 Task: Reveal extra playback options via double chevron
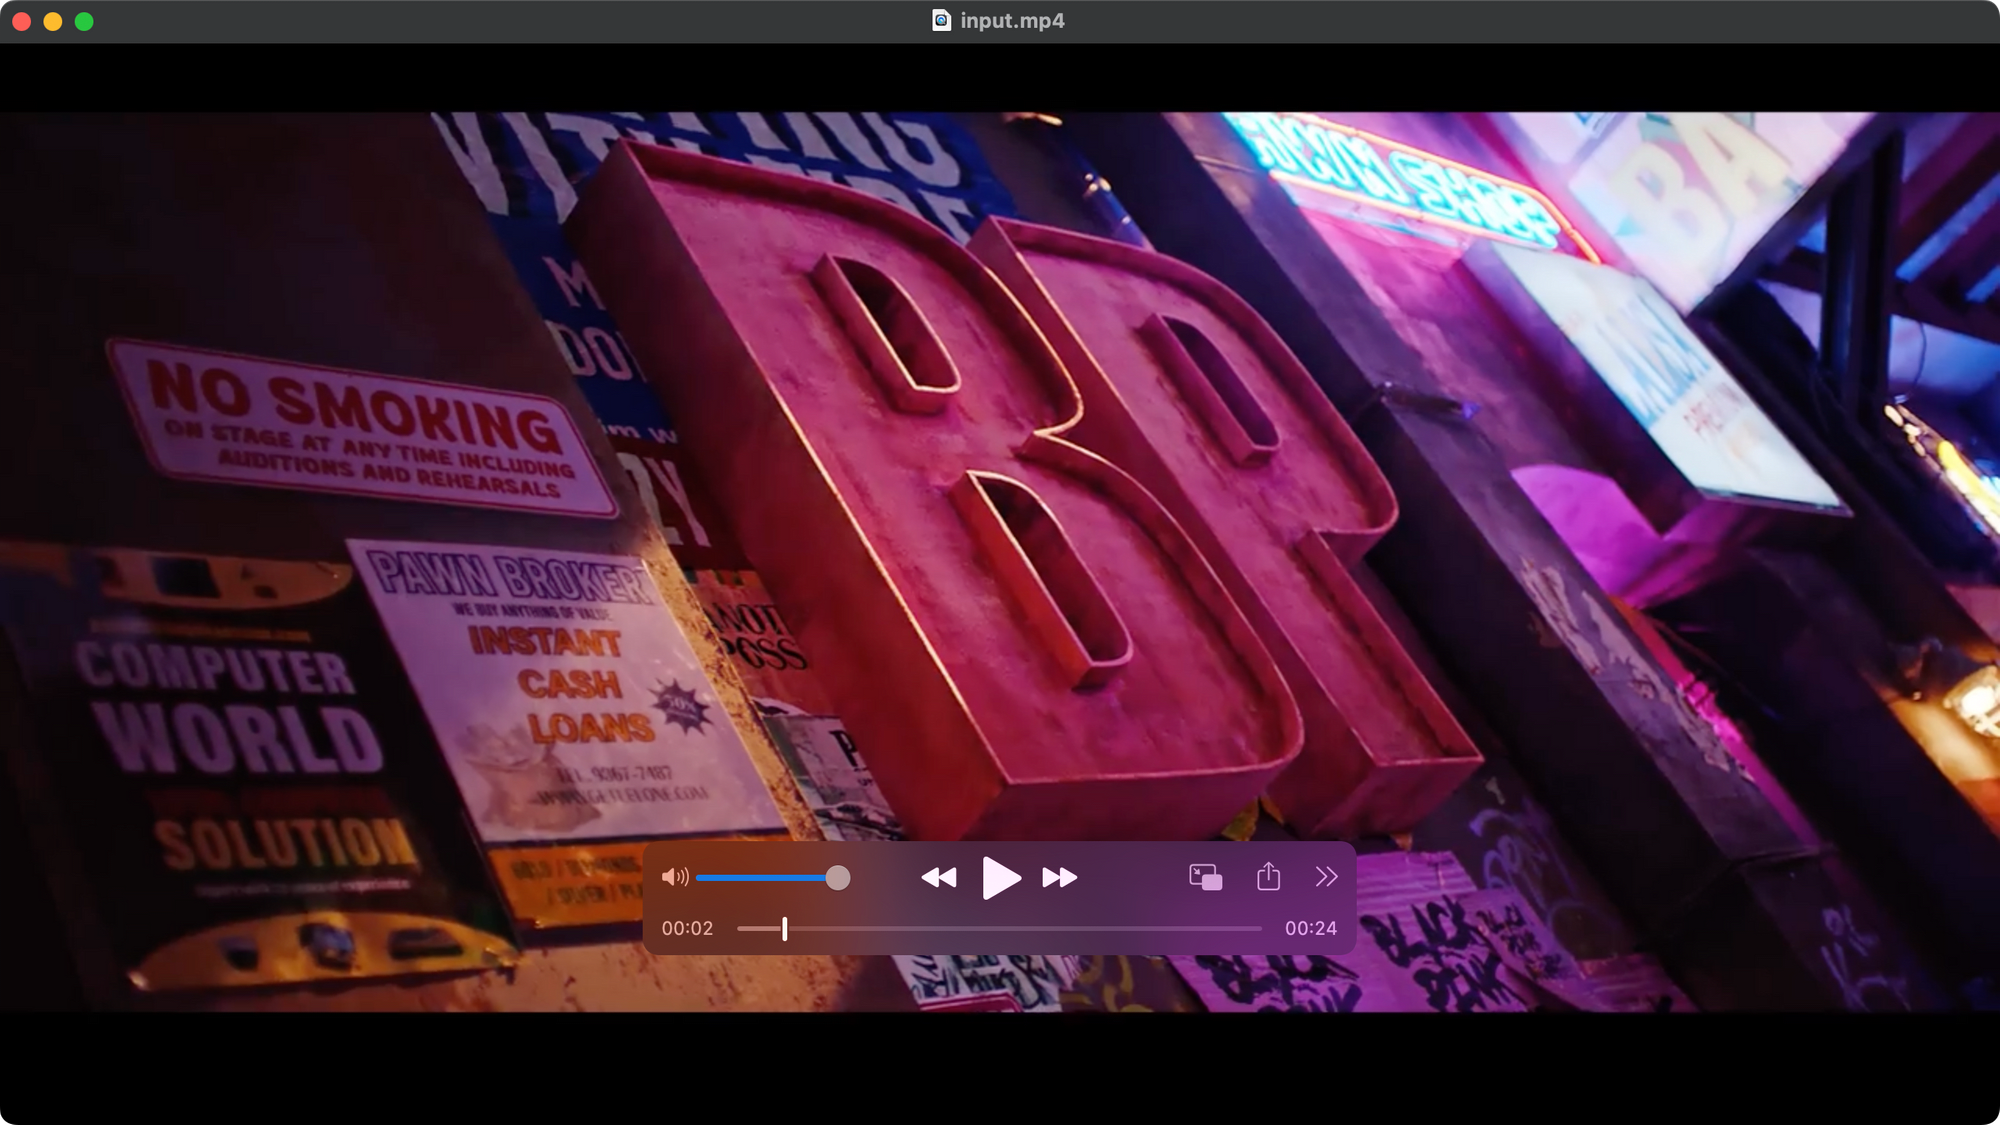(1328, 877)
